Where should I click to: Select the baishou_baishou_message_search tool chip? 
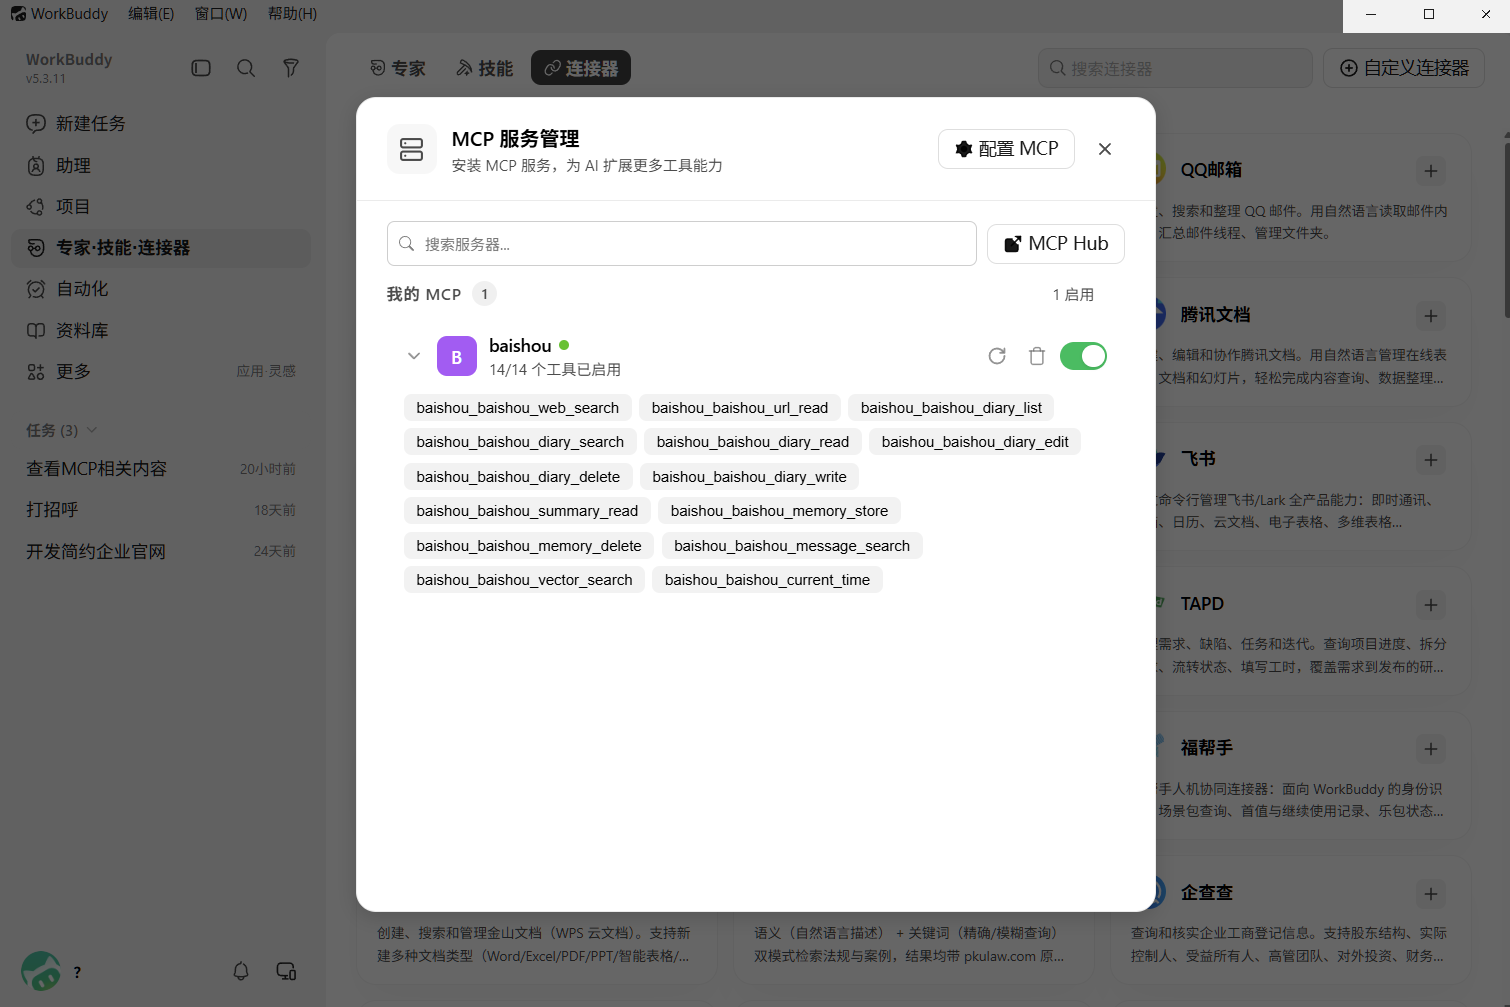(x=792, y=546)
